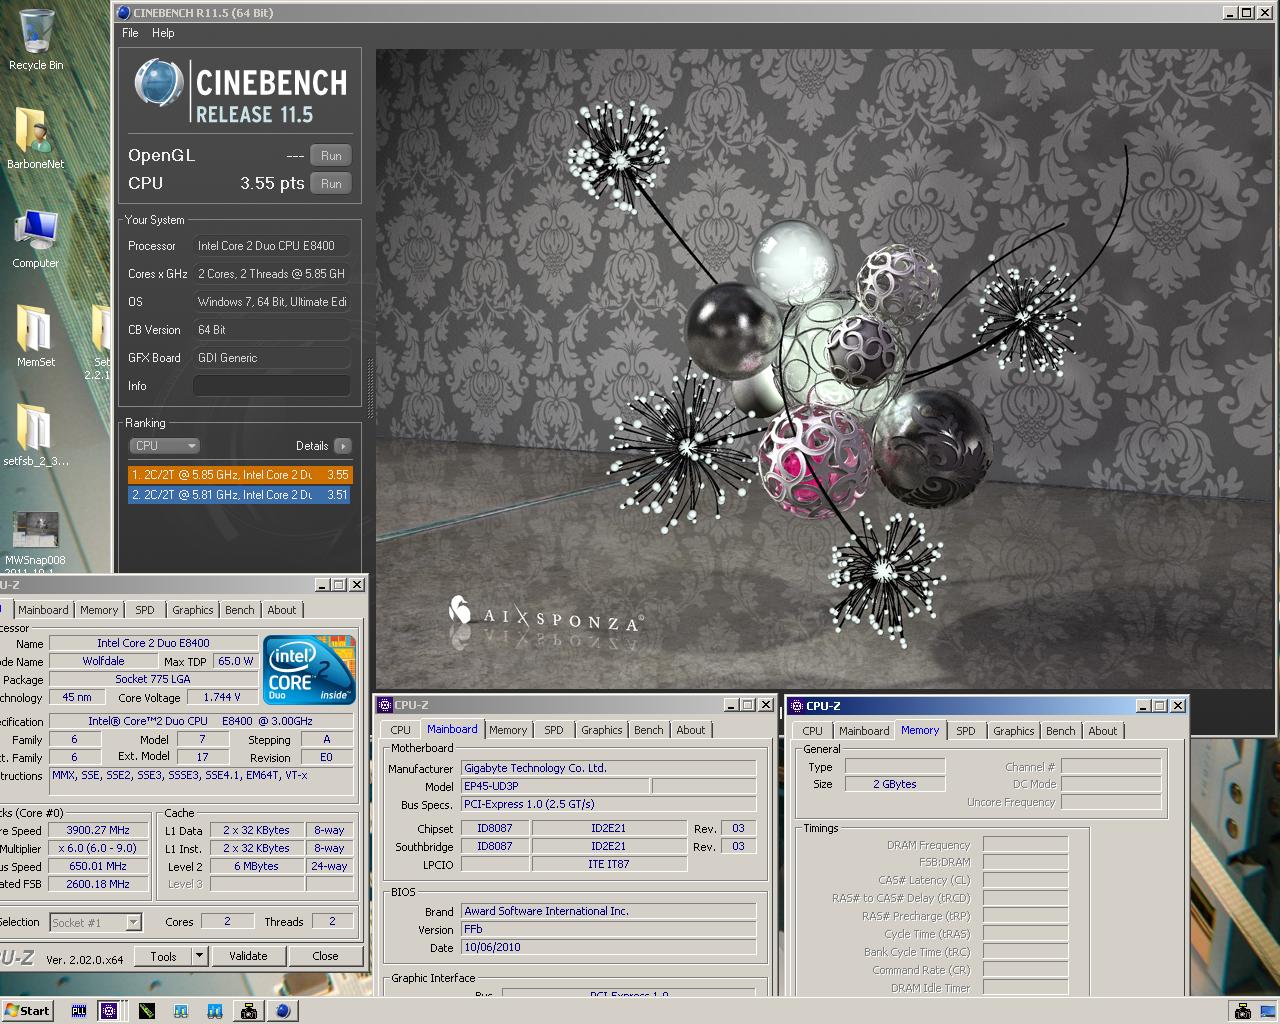Open the setfsb_2_3 folder icon
Screen dimensions: 1280x1024
36,435
